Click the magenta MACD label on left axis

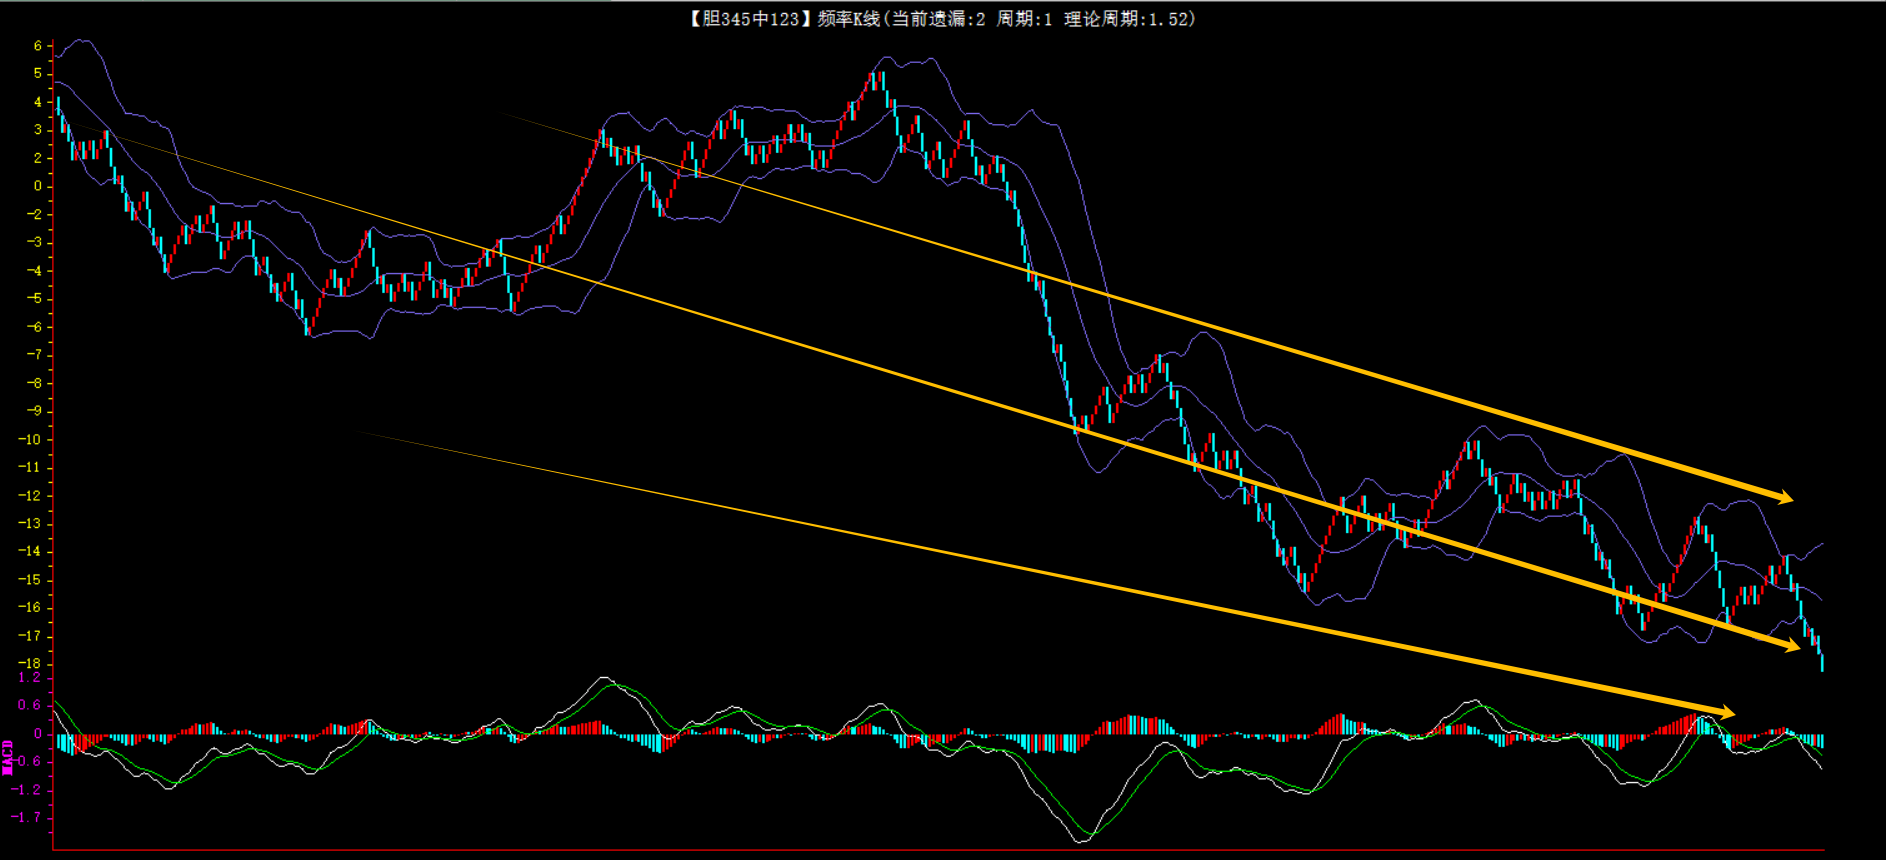pyautogui.click(x=8, y=757)
